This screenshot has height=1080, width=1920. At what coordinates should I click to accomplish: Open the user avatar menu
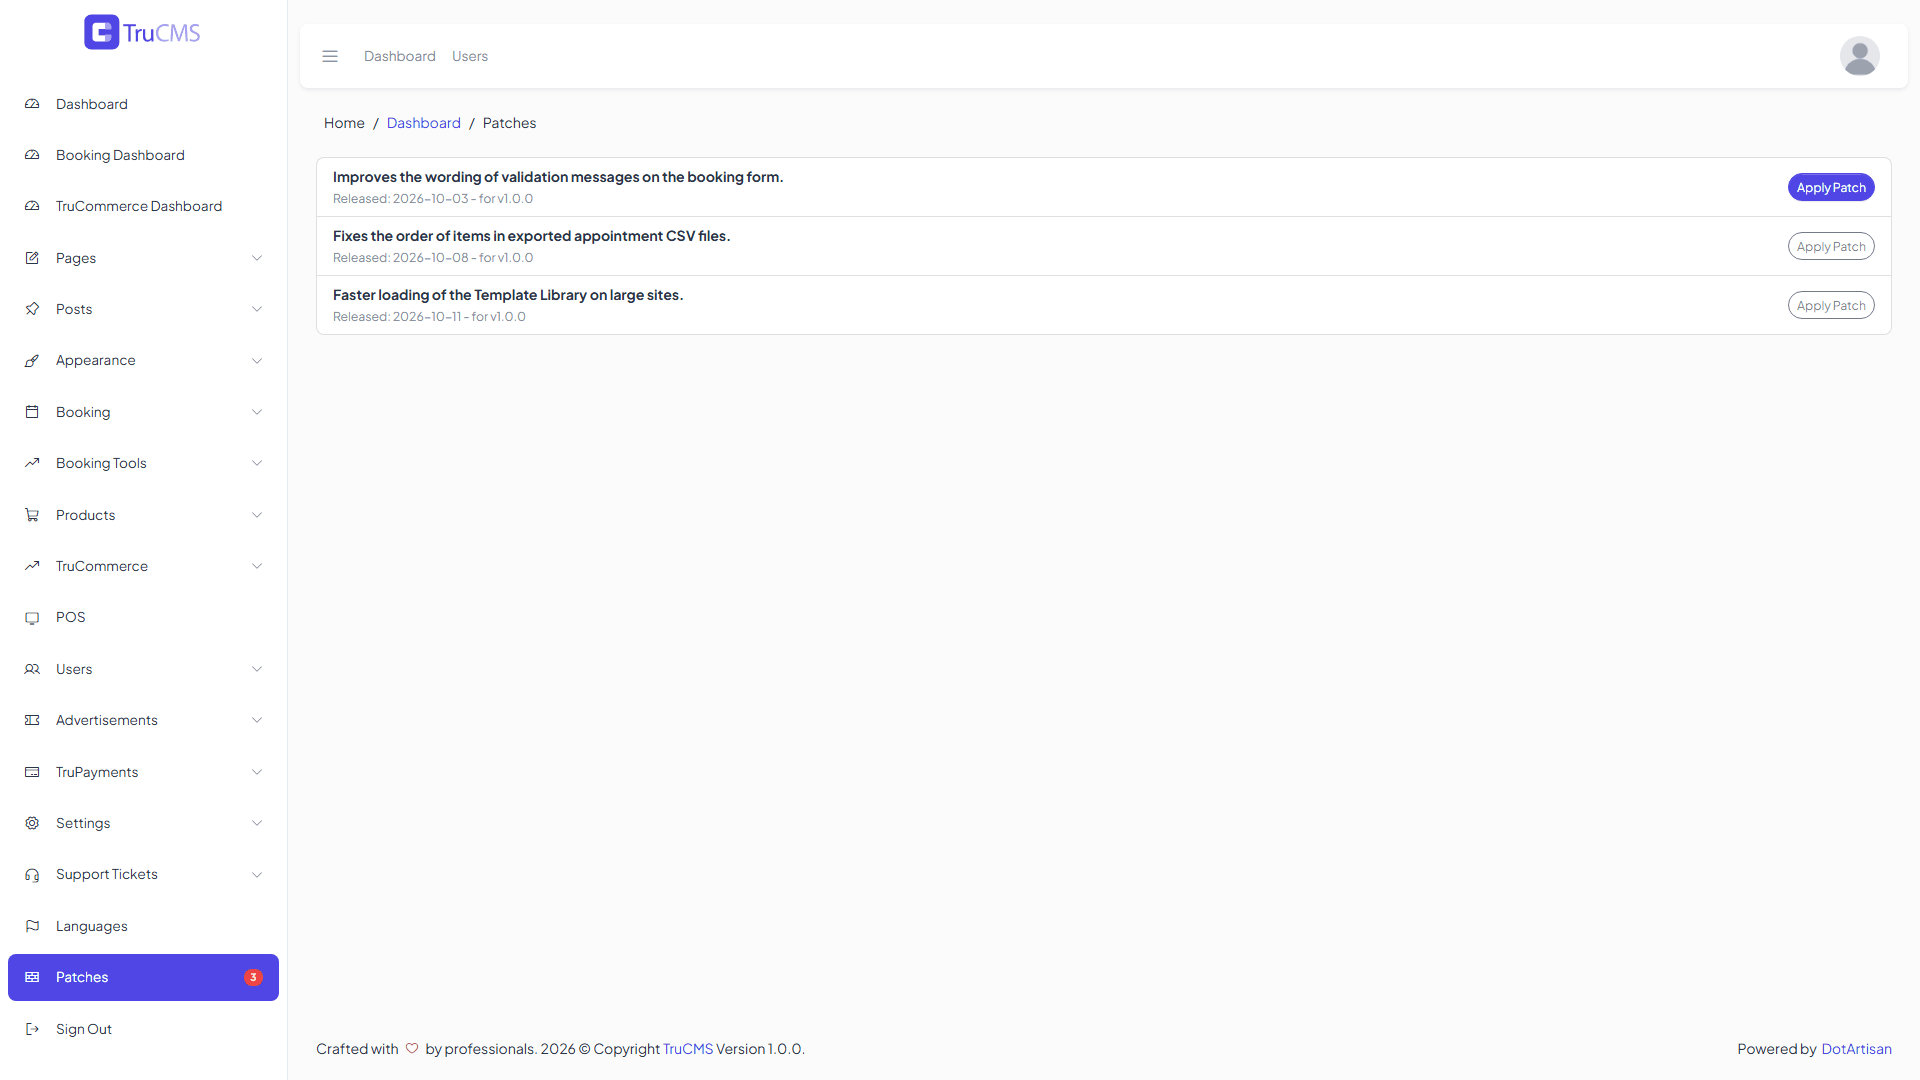(1859, 56)
